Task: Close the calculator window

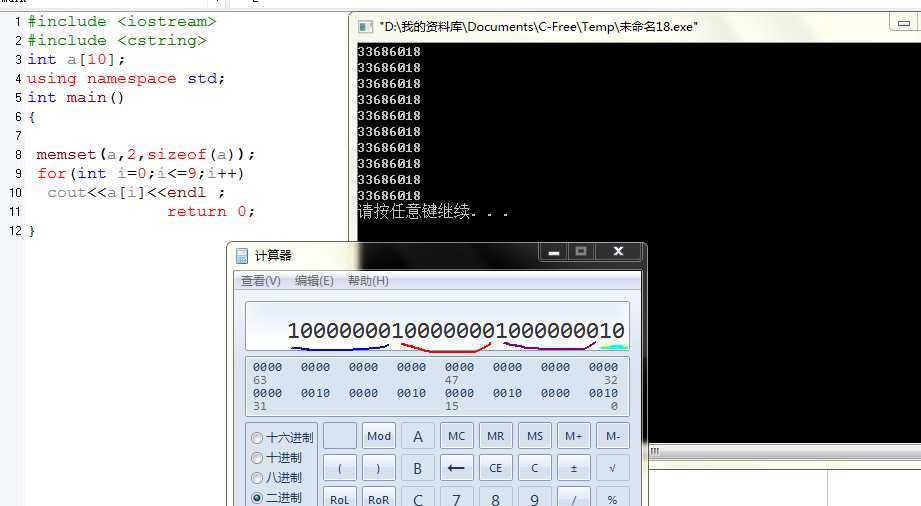Action: point(618,252)
